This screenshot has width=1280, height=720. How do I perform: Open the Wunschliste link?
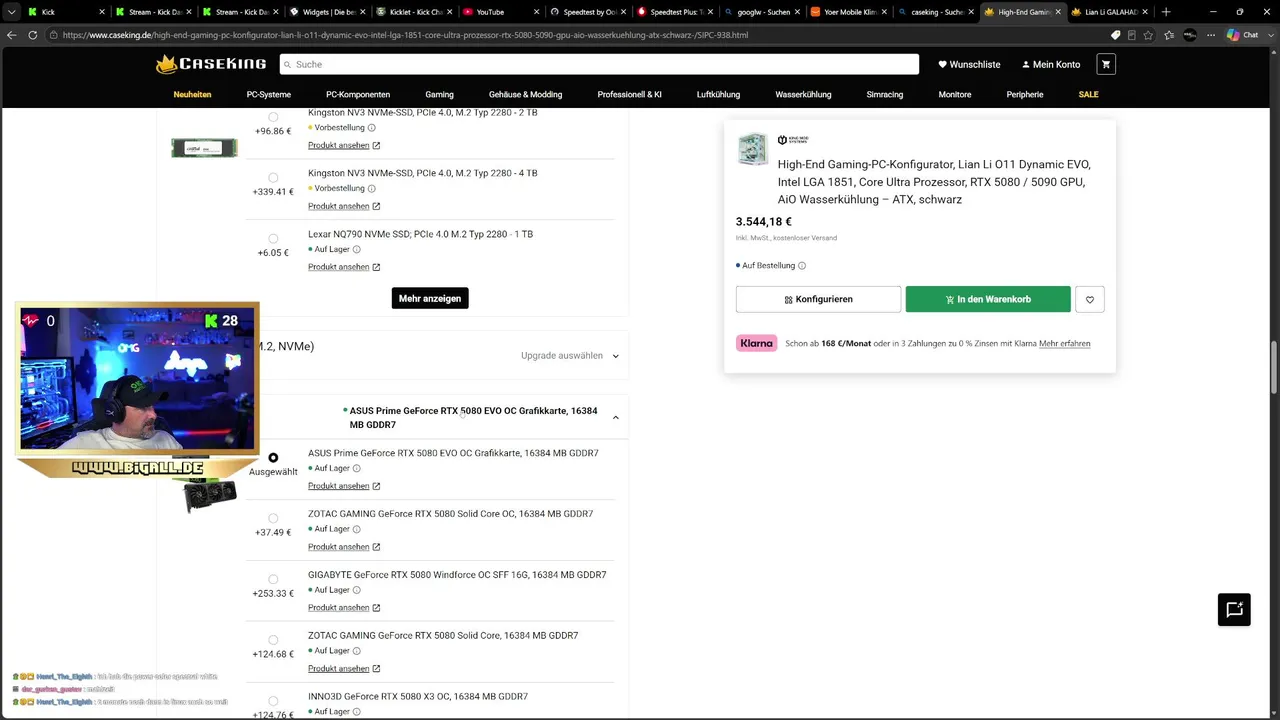pos(969,64)
